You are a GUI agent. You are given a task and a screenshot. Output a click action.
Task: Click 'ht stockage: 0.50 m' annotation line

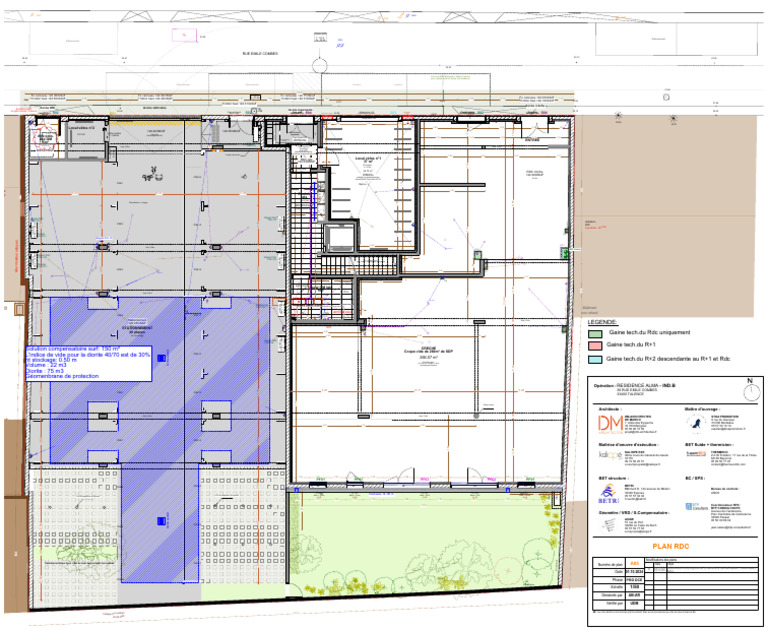coord(52,360)
